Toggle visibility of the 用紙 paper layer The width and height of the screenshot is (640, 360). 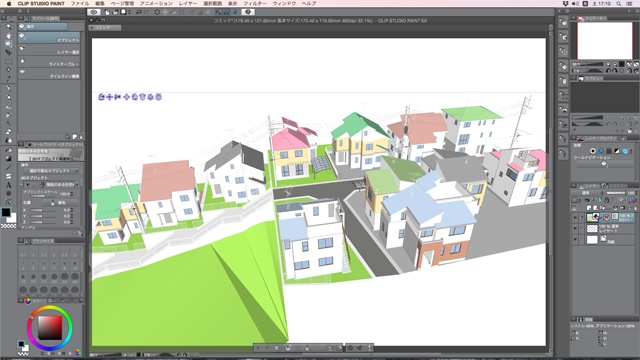pyautogui.click(x=575, y=240)
